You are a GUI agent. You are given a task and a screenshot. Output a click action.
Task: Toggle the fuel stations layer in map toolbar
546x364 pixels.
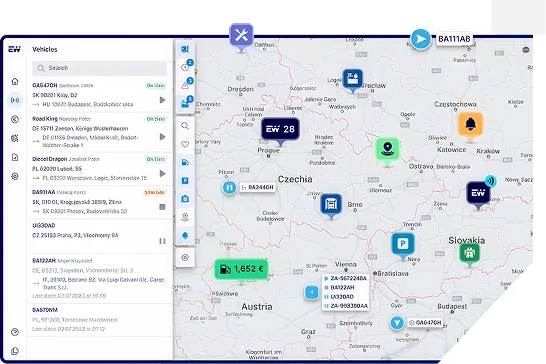(185, 162)
